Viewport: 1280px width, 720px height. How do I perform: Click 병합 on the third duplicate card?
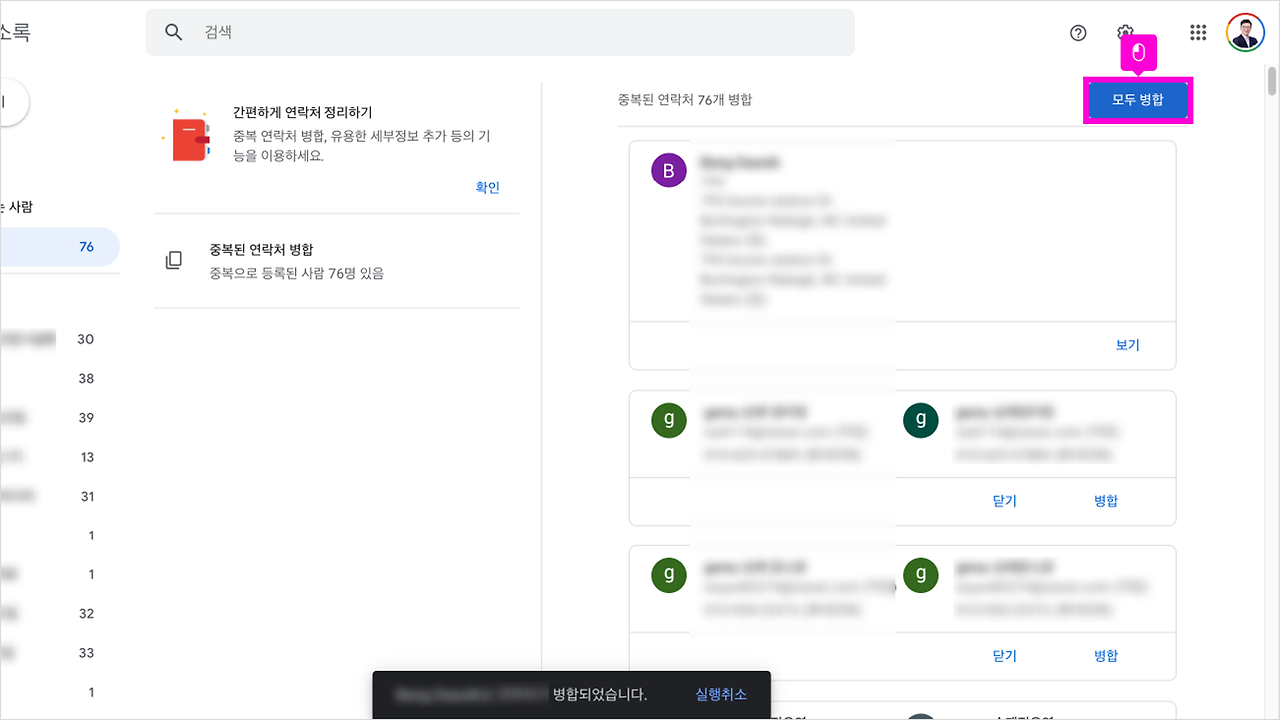[x=1106, y=655]
